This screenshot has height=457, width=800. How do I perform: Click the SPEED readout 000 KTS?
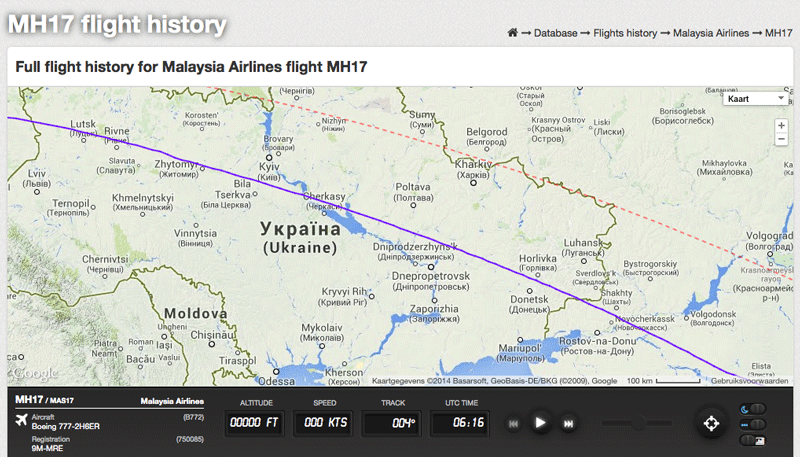[x=325, y=423]
